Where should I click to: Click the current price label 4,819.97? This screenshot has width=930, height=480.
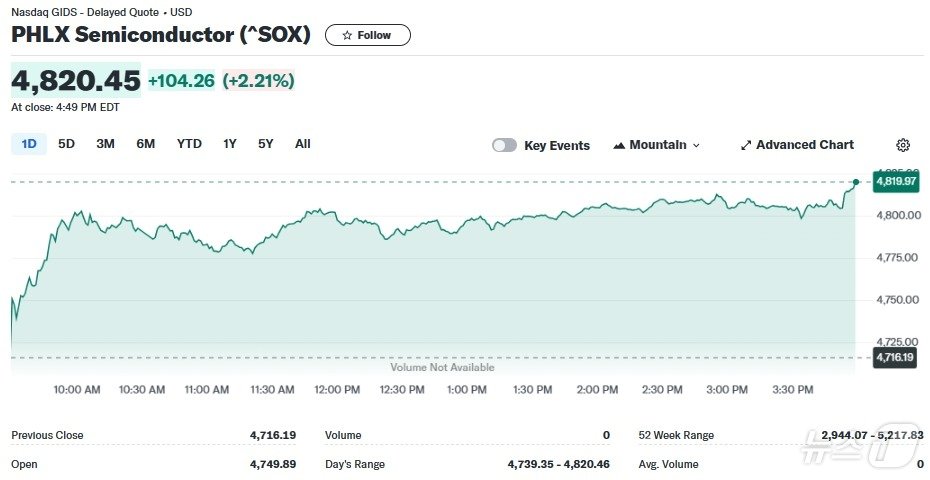(895, 182)
